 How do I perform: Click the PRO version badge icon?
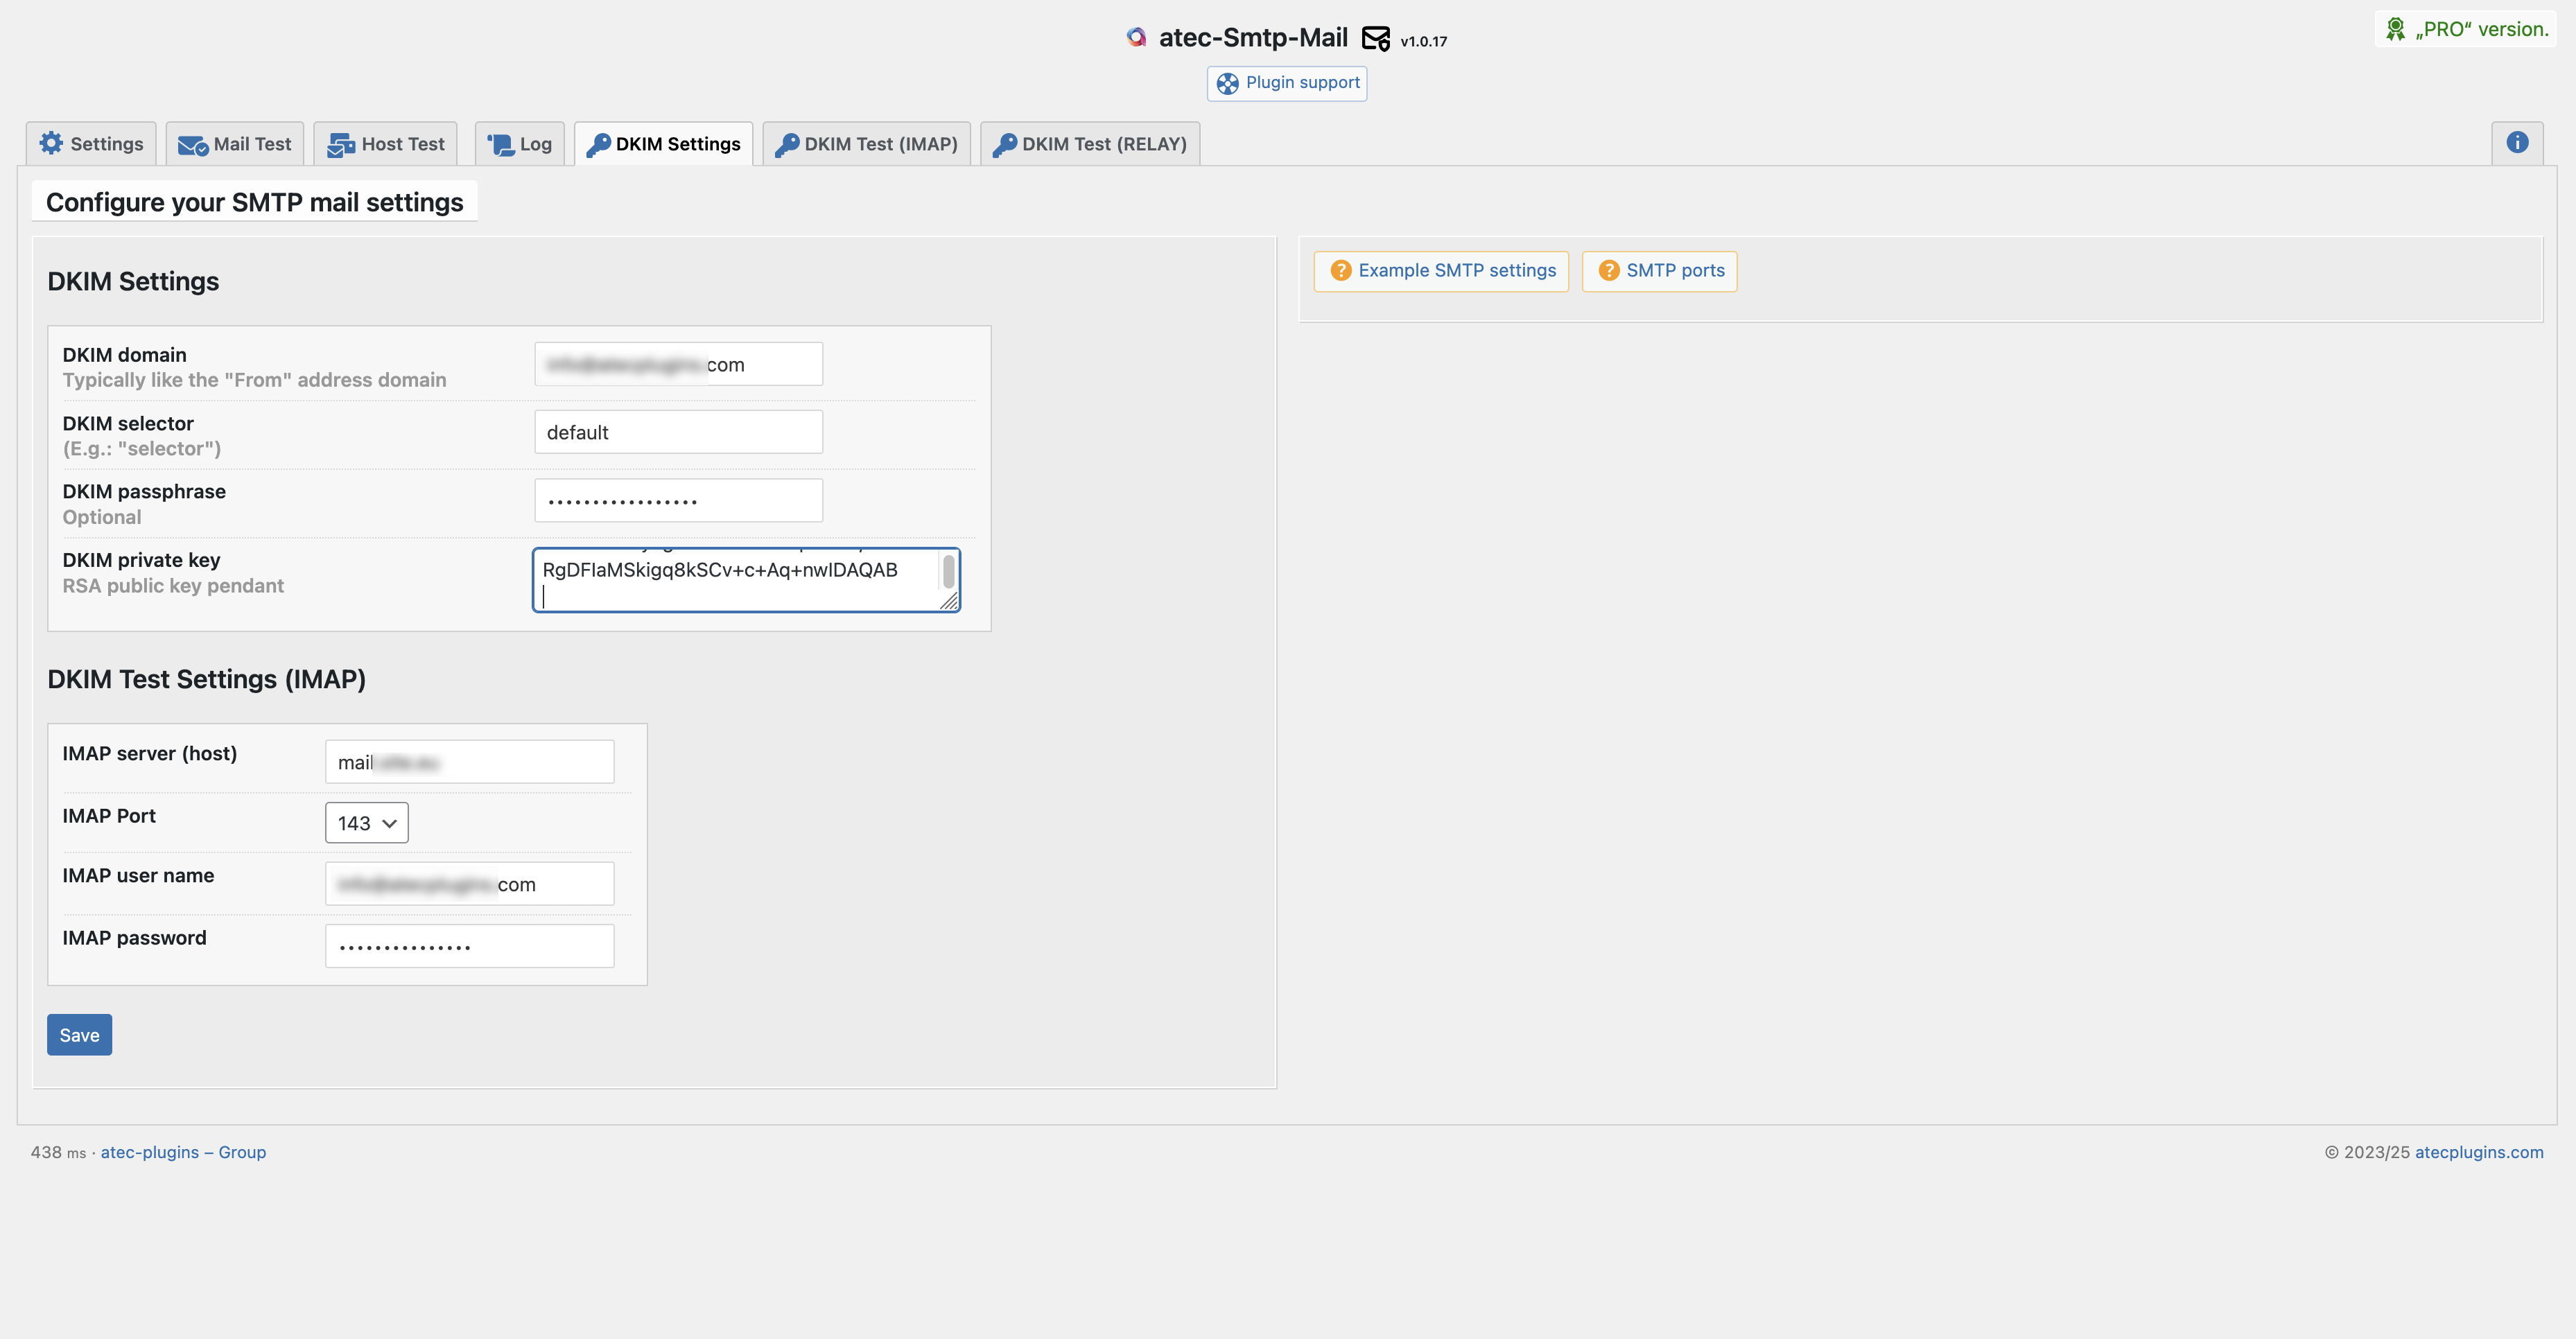click(2395, 29)
